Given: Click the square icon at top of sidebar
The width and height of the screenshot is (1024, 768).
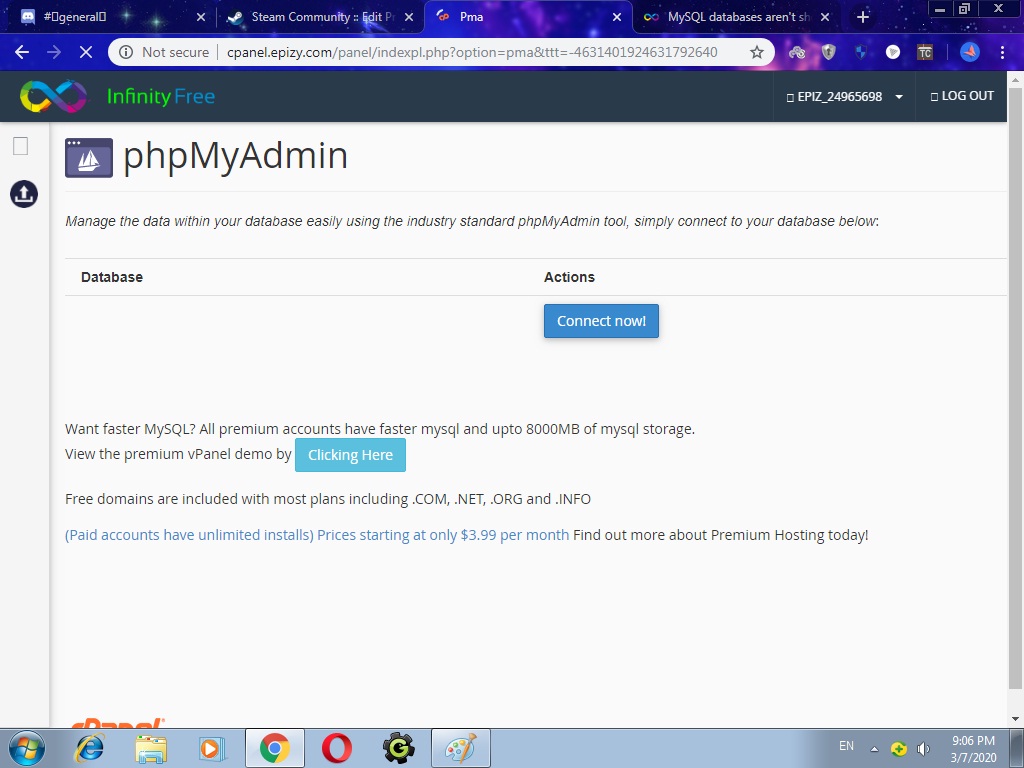Looking at the screenshot, I should pos(20,146).
